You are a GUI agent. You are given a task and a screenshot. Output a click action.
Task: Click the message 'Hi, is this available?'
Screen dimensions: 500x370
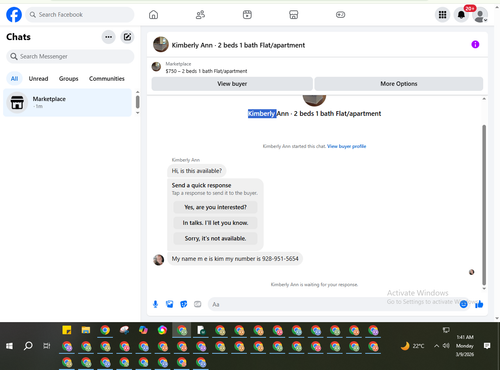tap(197, 171)
